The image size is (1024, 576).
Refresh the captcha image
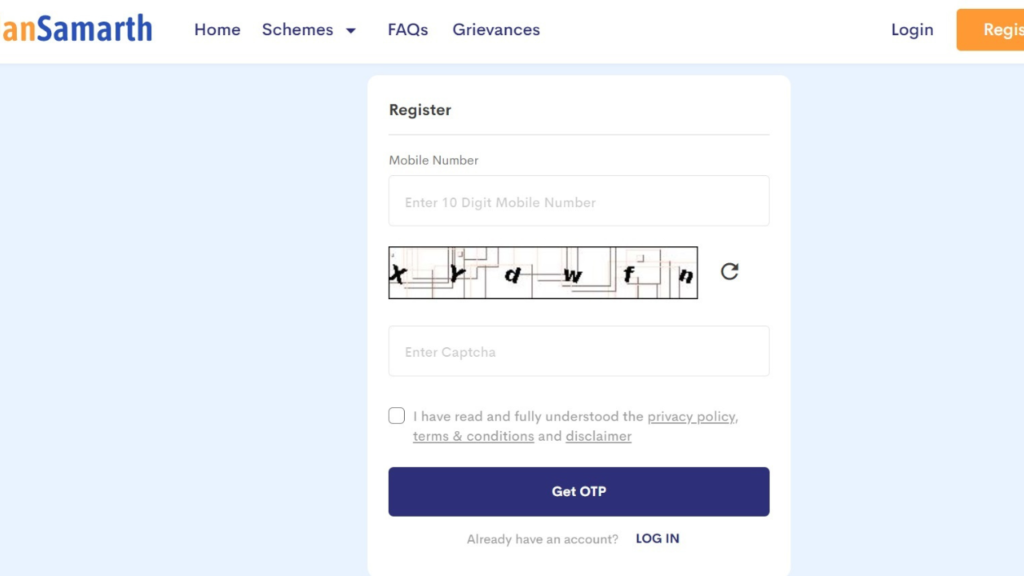coord(729,272)
